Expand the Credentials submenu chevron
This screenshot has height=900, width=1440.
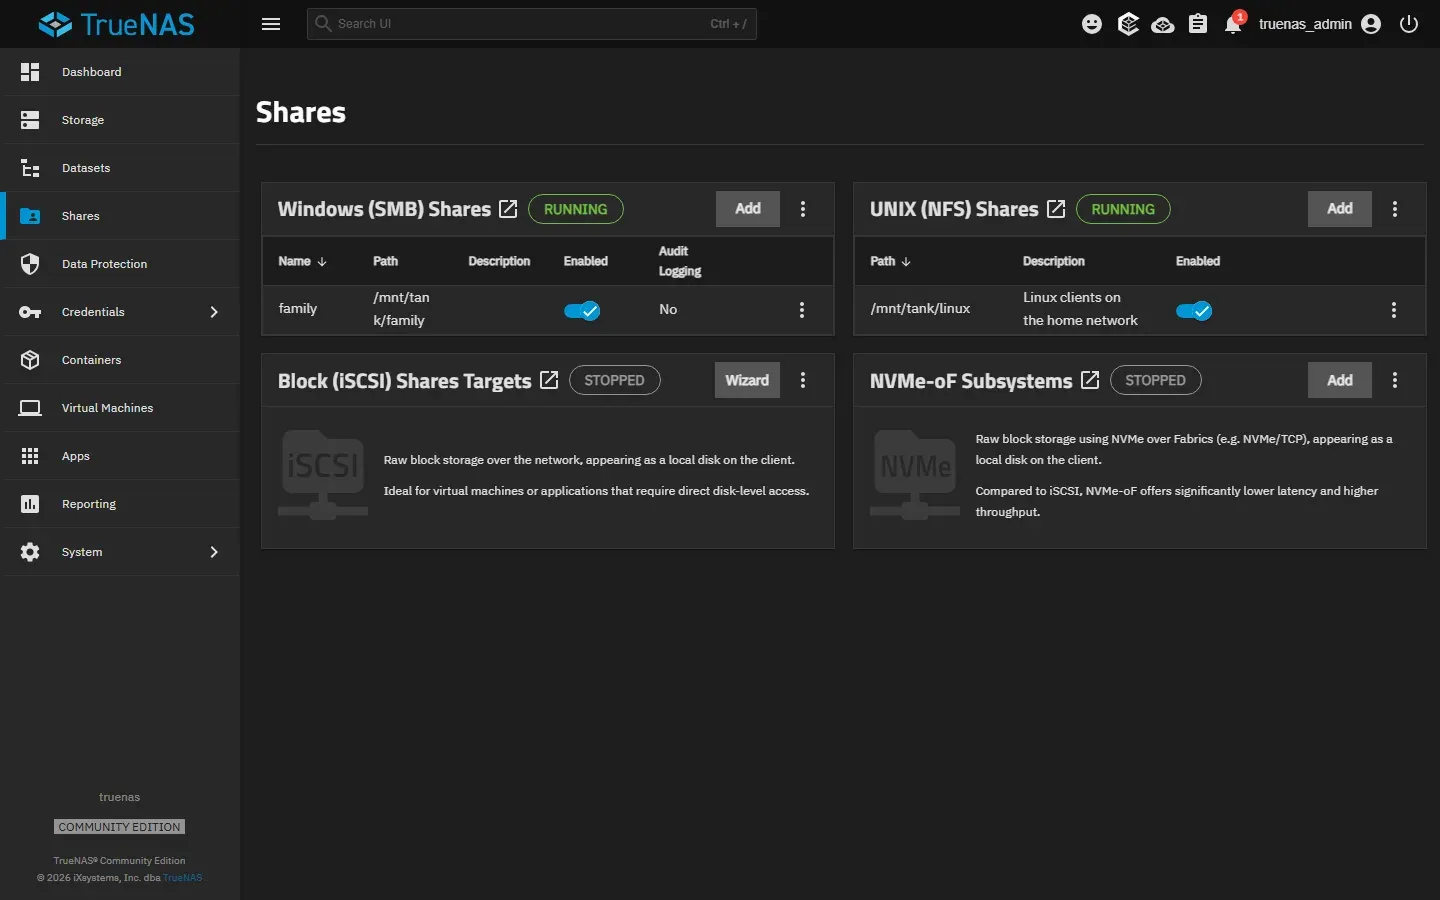(214, 312)
